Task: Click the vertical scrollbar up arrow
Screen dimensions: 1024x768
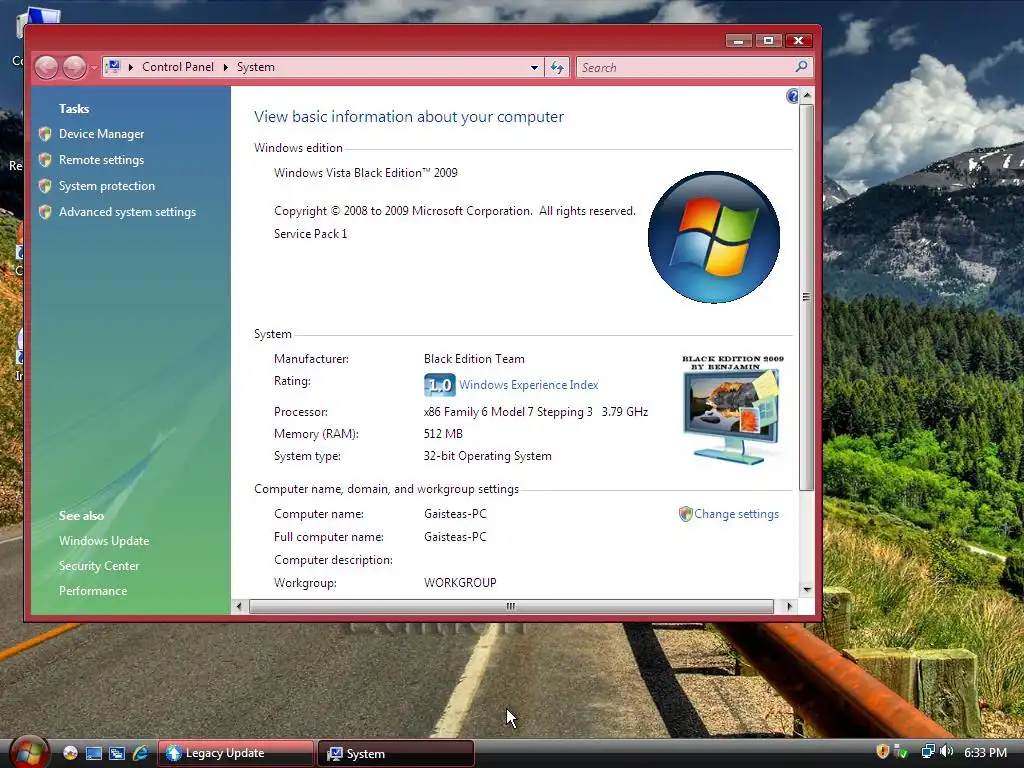Action: coord(807,95)
